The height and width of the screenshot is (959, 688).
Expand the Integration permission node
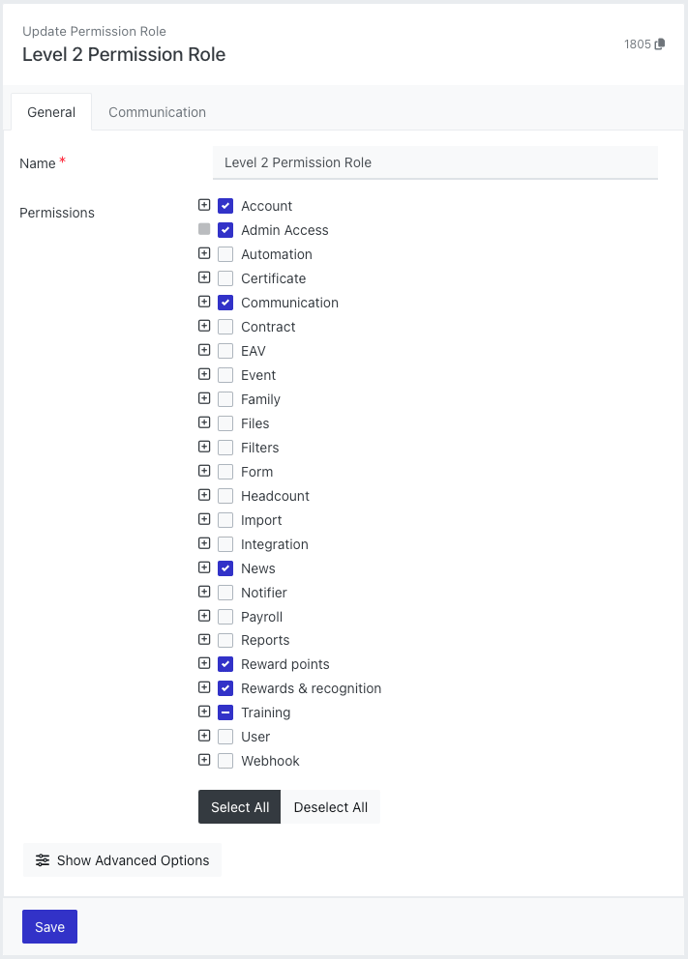[x=204, y=544]
